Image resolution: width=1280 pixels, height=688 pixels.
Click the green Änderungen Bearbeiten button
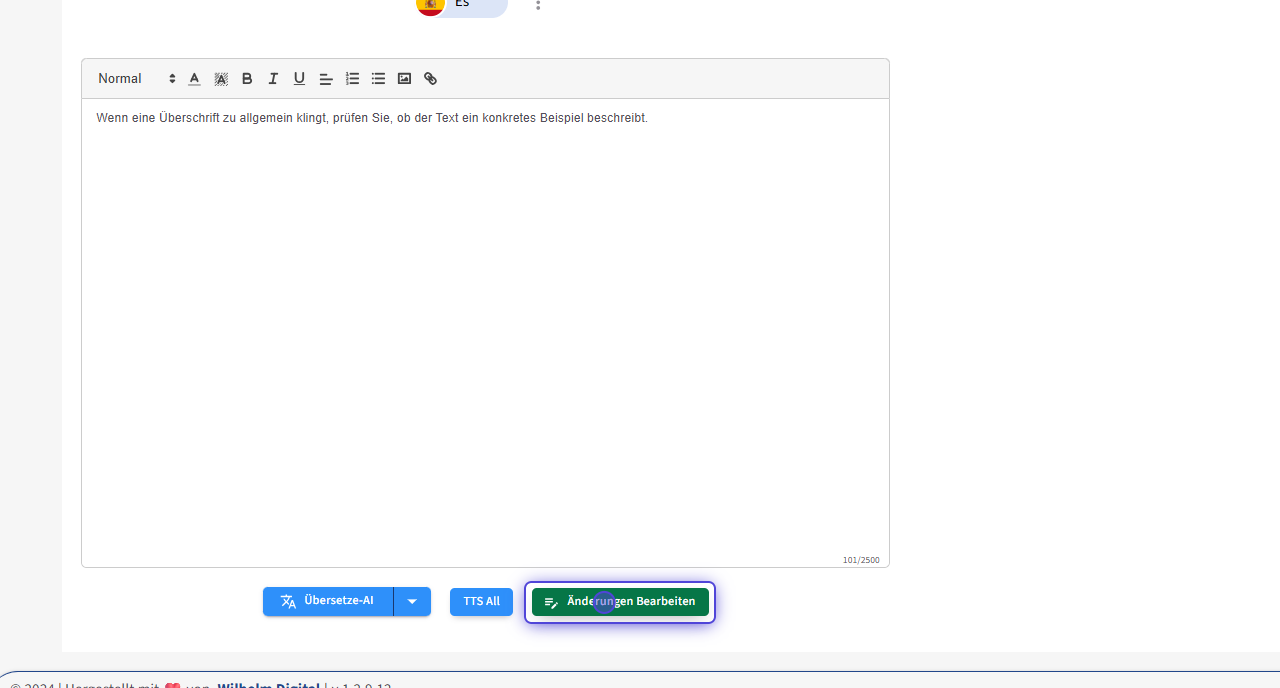pyautogui.click(x=620, y=602)
